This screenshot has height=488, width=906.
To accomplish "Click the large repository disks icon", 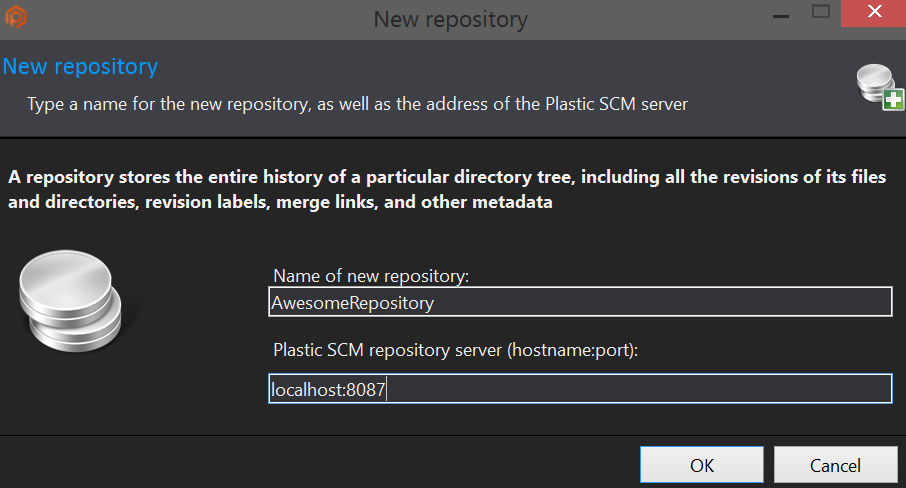I will [x=70, y=300].
